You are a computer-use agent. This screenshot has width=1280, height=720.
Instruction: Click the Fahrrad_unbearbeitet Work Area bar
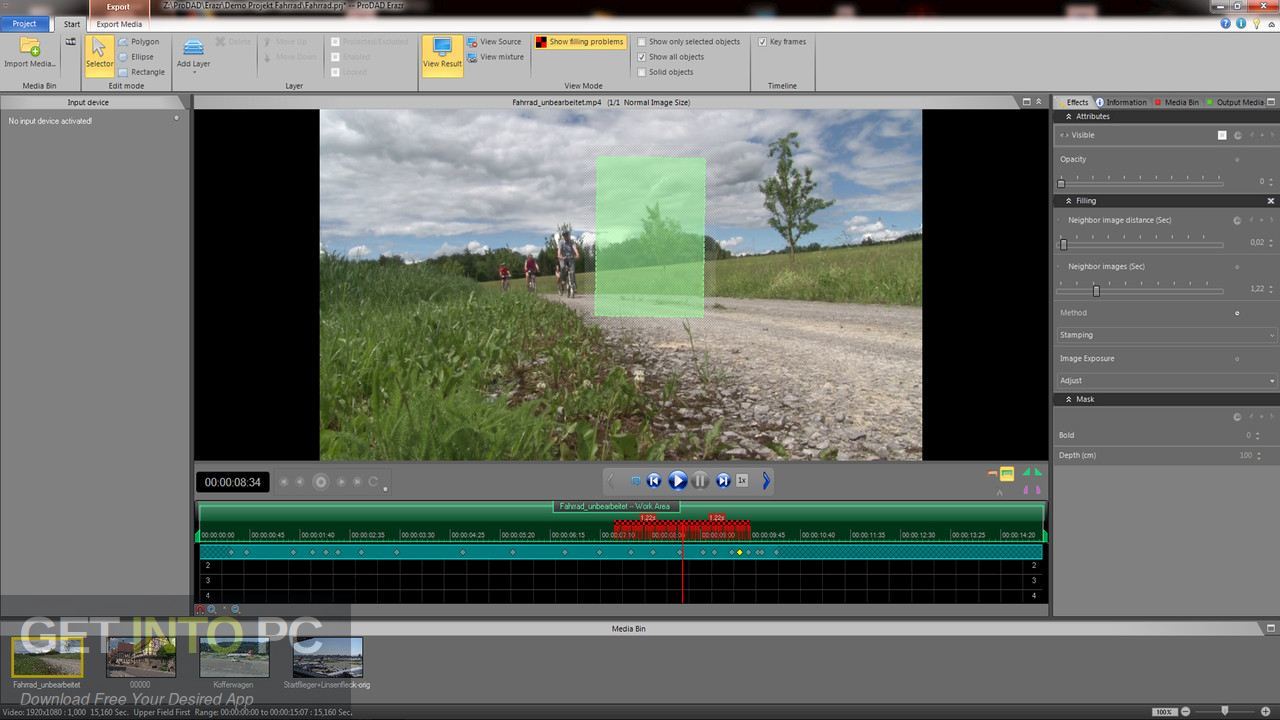[615, 506]
